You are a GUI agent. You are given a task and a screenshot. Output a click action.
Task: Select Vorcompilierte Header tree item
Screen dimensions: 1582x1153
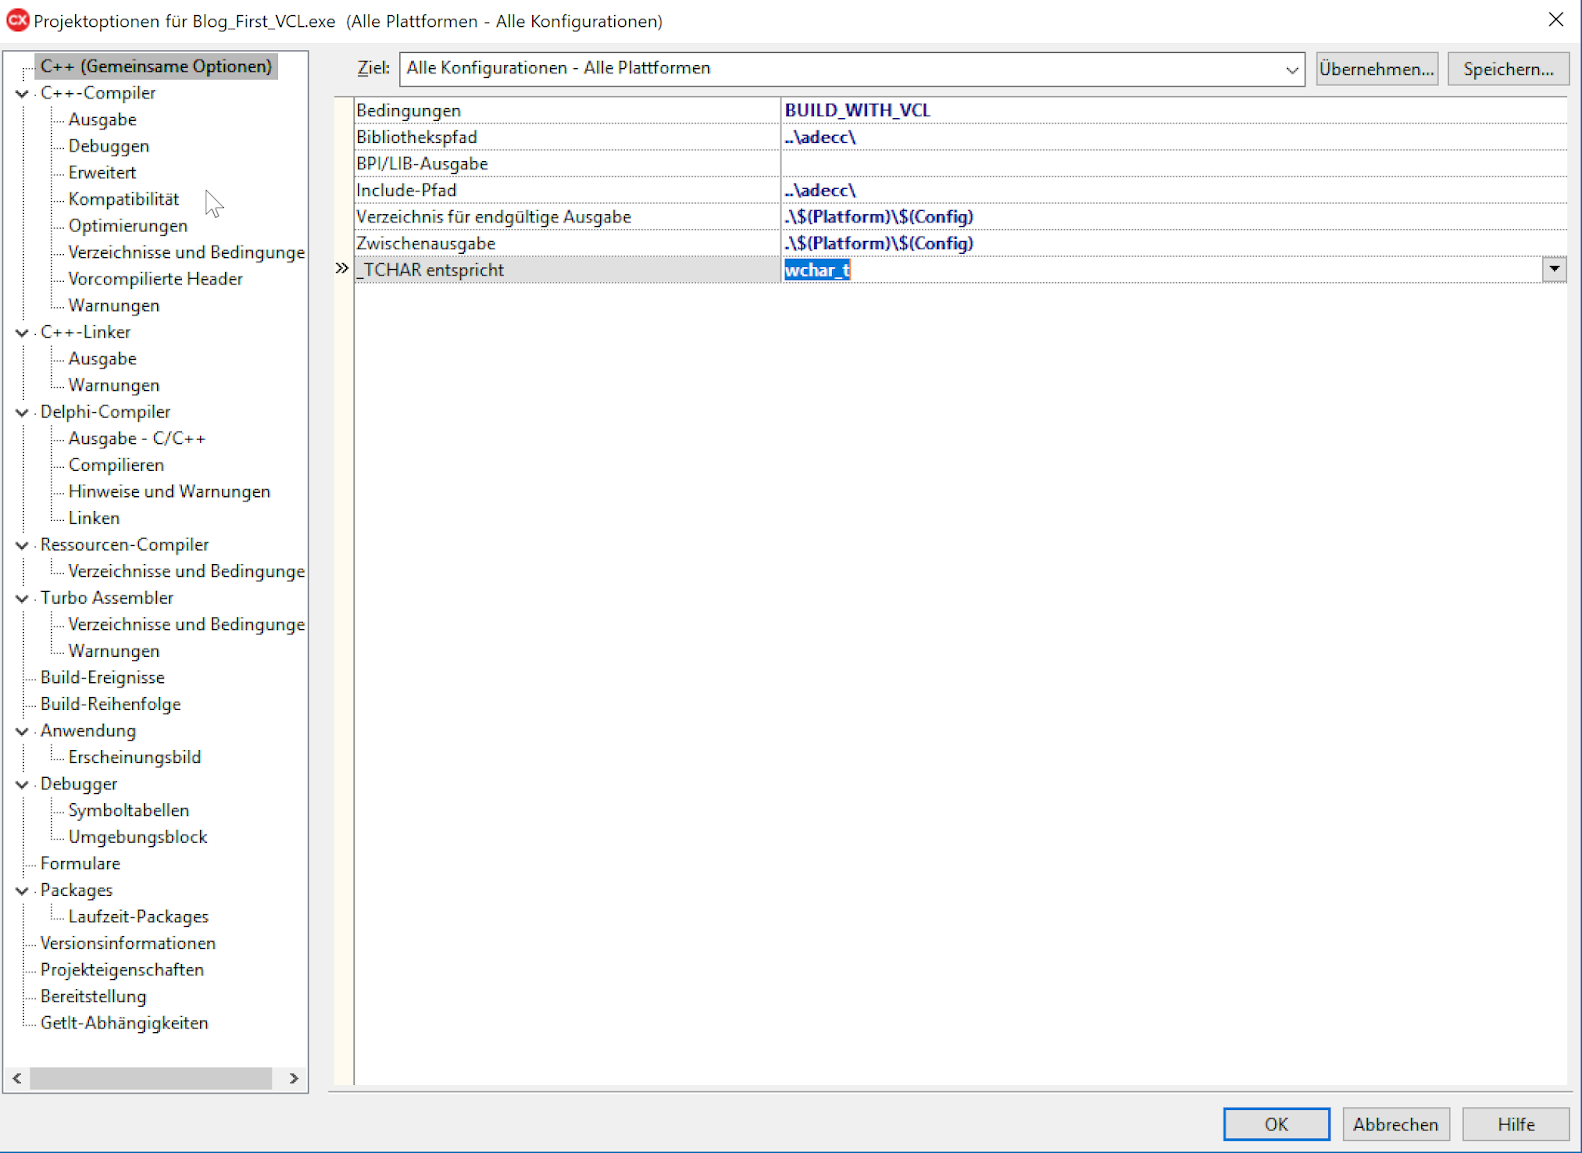point(155,279)
